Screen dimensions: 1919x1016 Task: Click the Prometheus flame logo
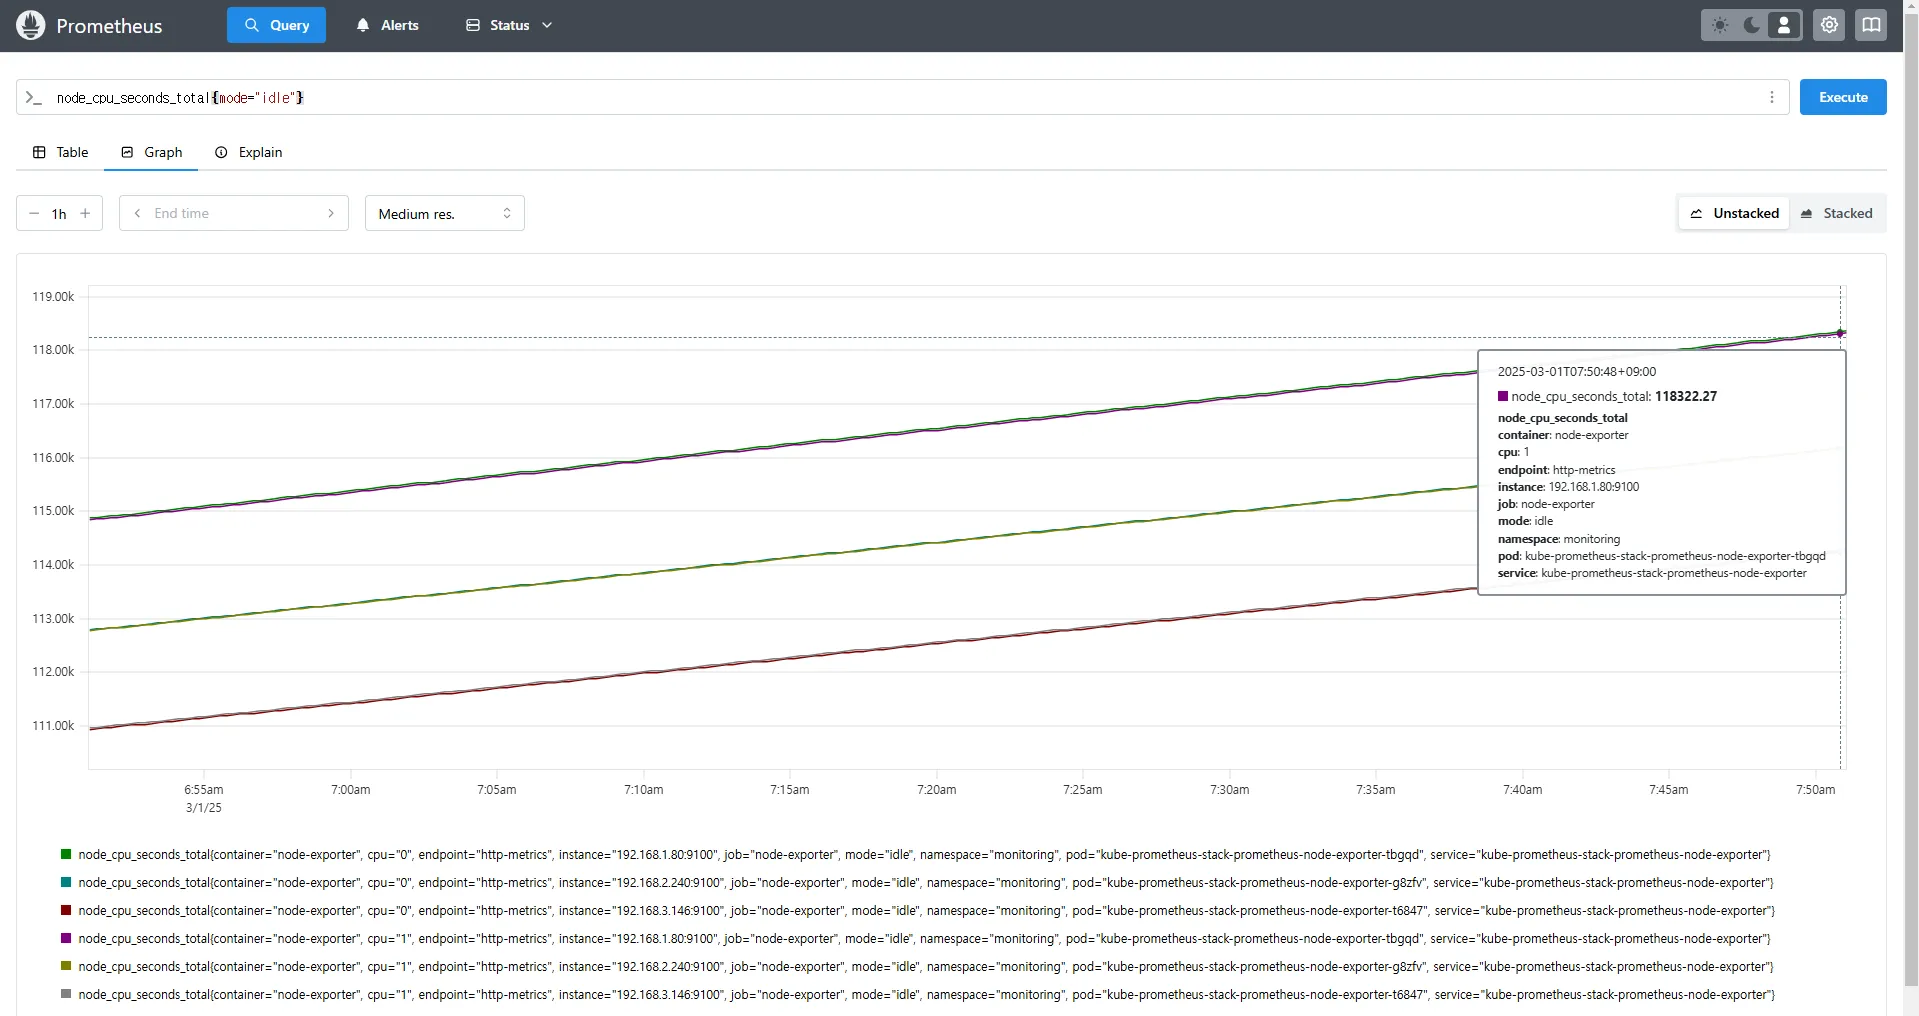click(31, 25)
